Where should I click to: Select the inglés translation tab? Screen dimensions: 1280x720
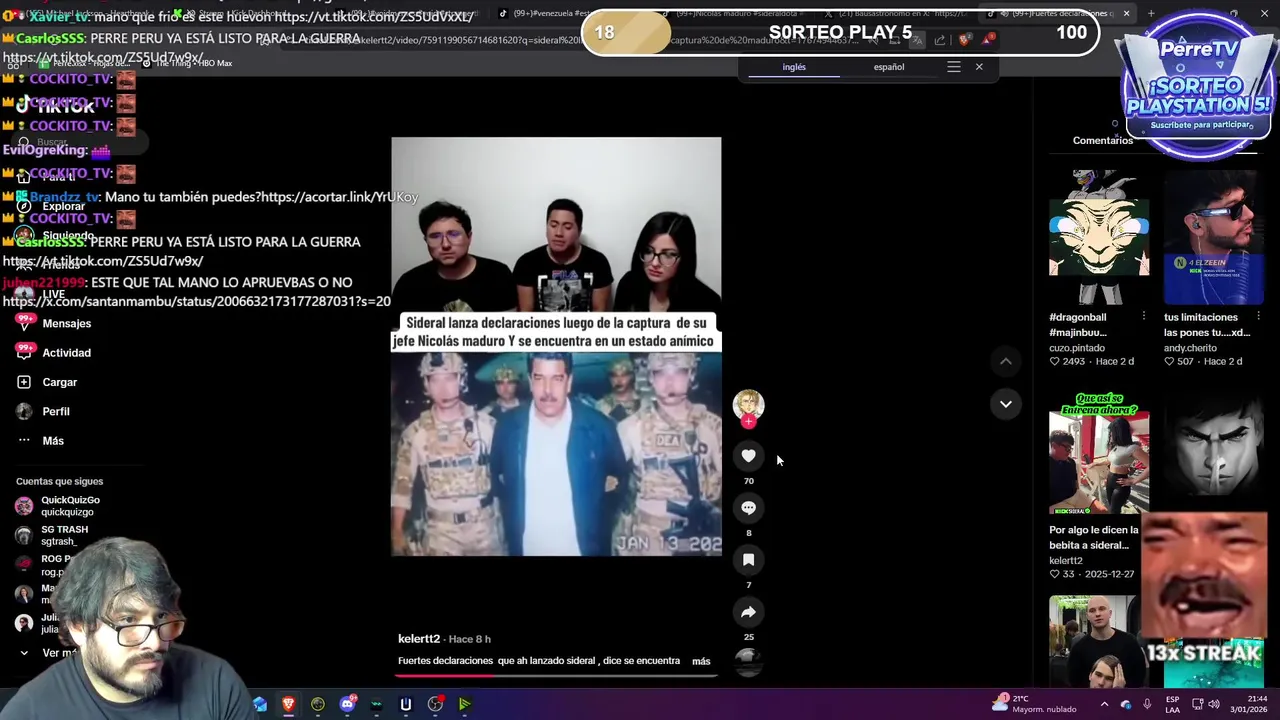794,67
